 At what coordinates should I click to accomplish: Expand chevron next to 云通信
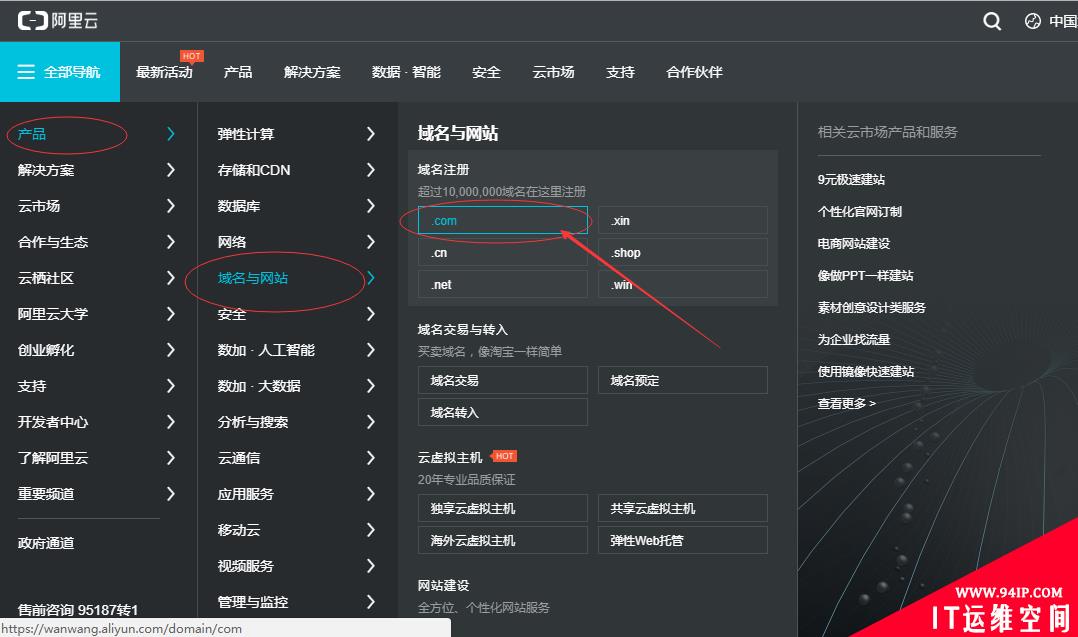(371, 458)
